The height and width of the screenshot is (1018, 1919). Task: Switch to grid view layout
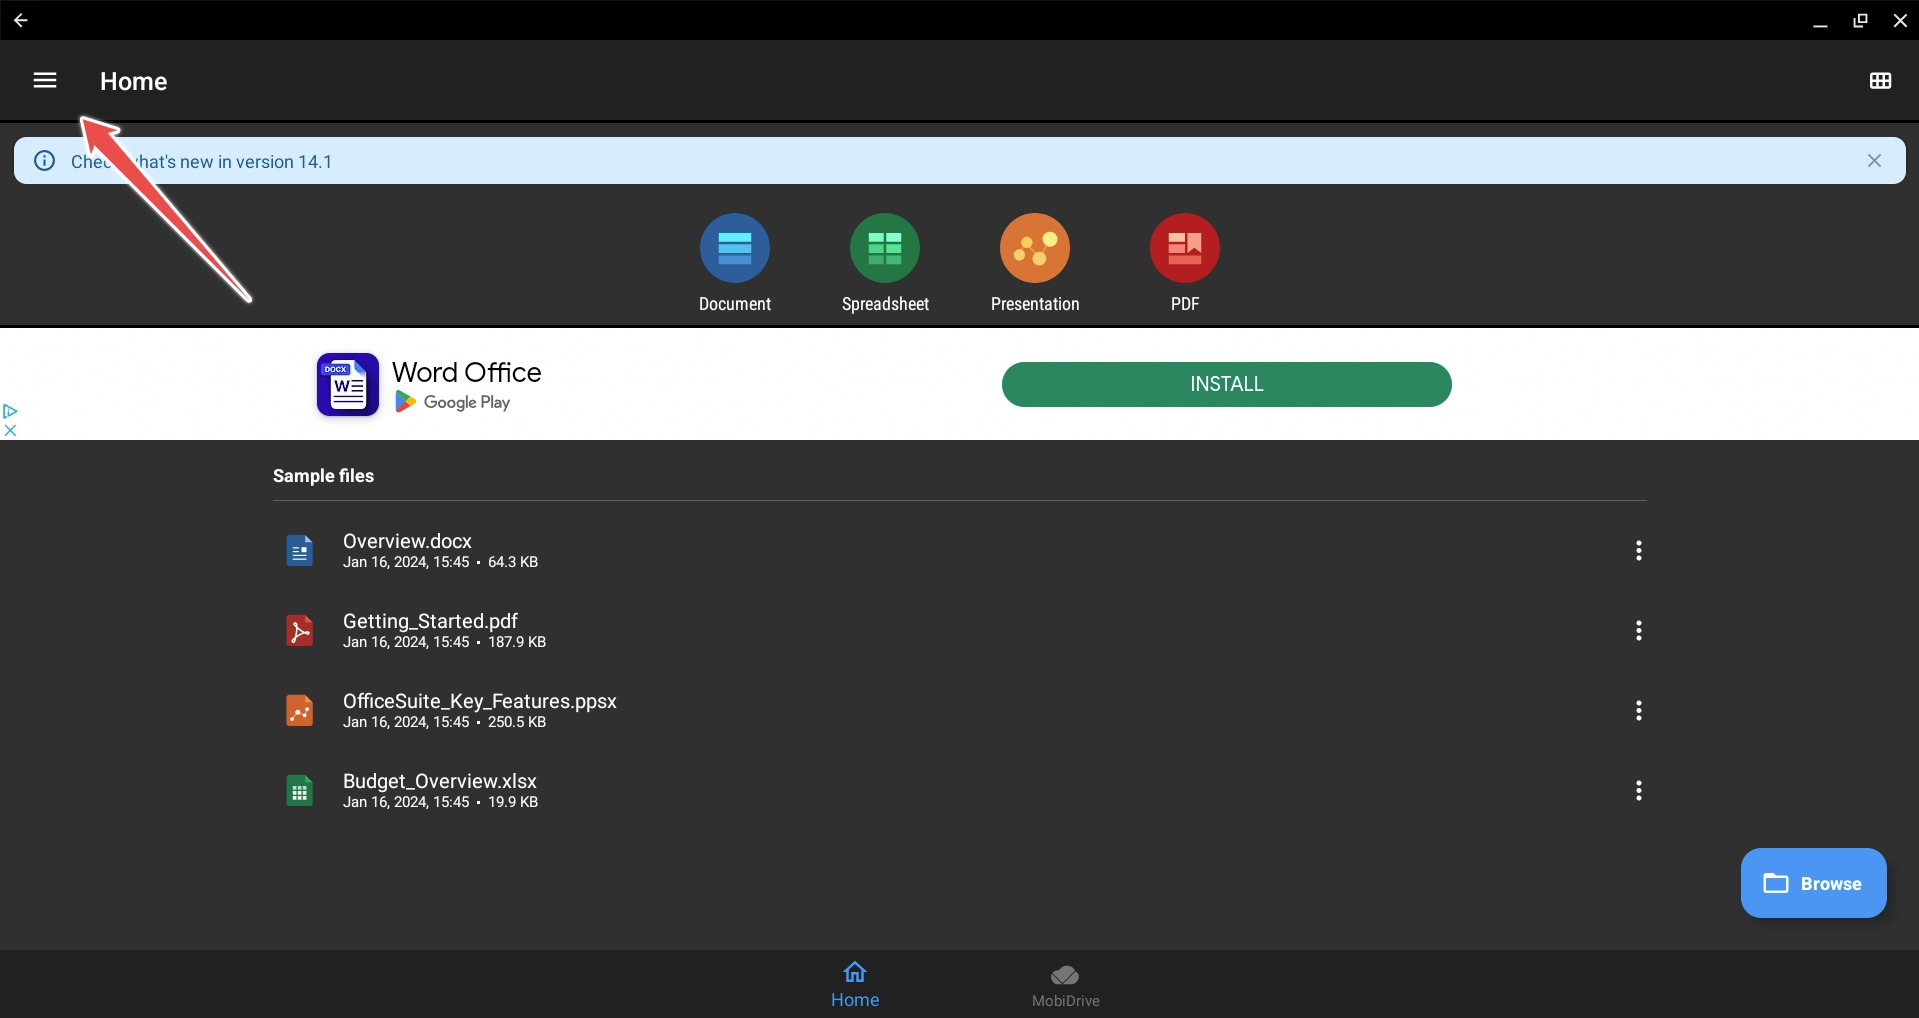[1880, 81]
